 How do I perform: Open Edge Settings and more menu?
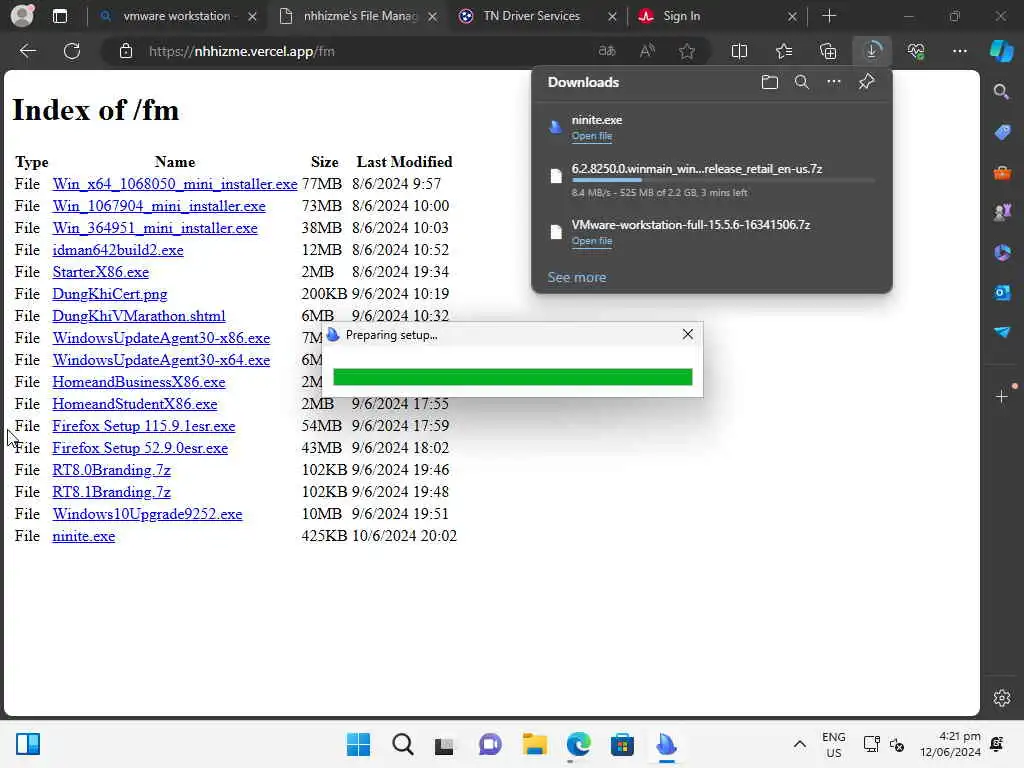point(959,51)
